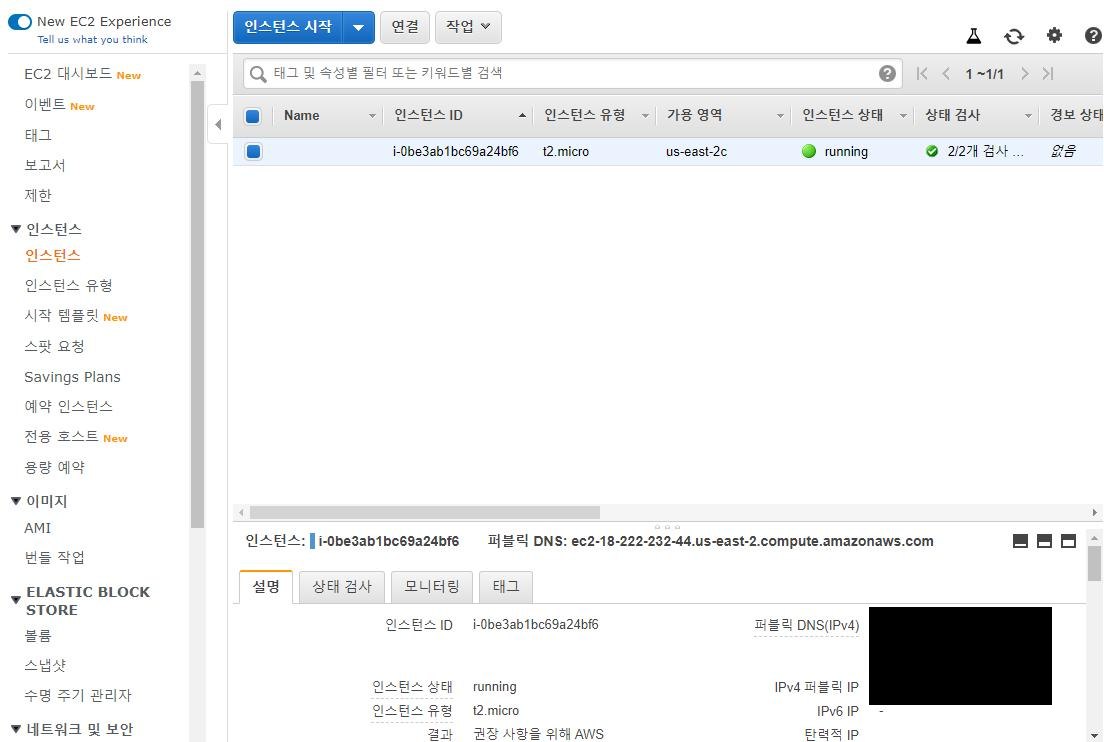Viewport: 1104px width, 742px height.
Task: Maximize the detail pane layout
Action: (1069, 541)
